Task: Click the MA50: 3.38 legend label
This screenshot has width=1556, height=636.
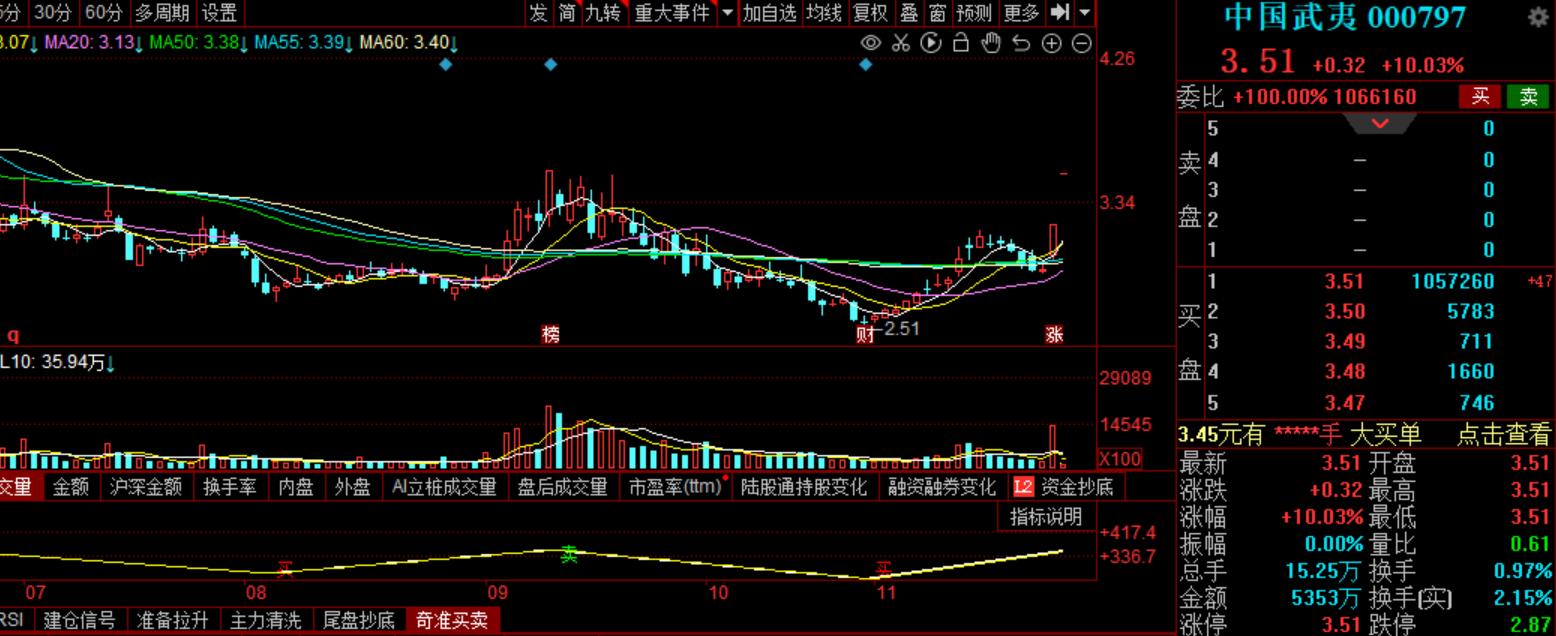Action: (x=198, y=43)
